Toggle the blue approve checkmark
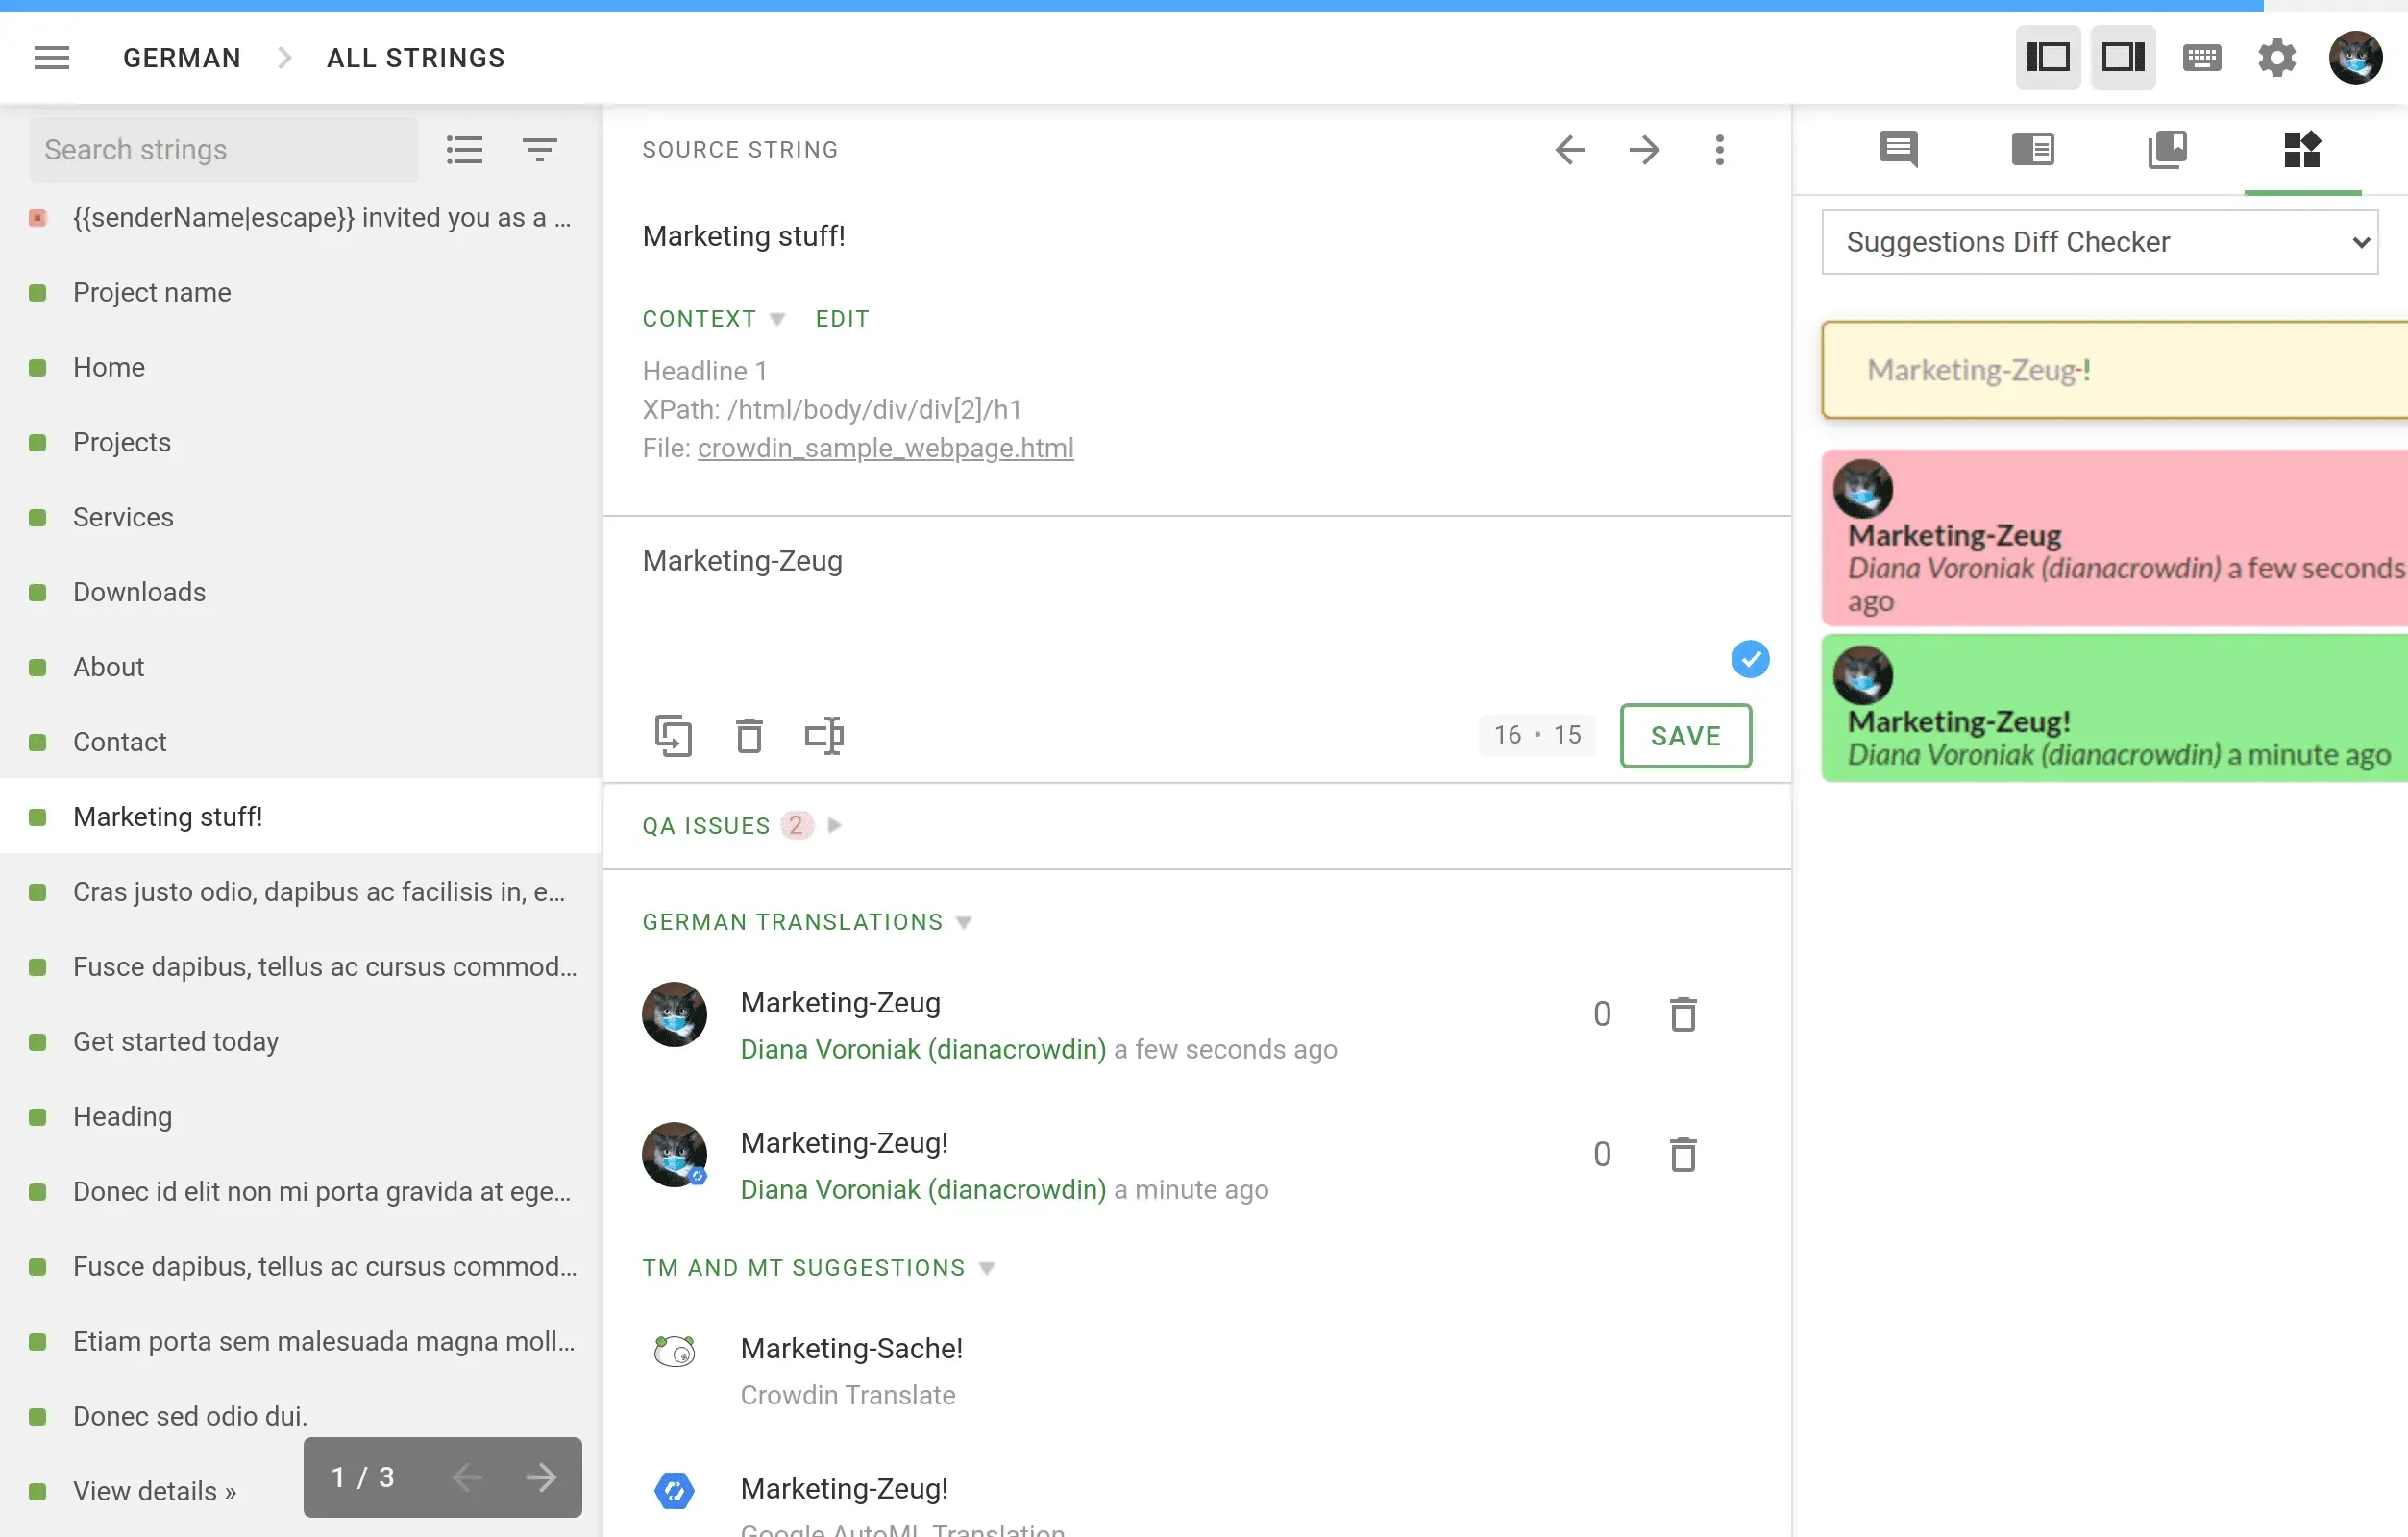 pos(1750,659)
